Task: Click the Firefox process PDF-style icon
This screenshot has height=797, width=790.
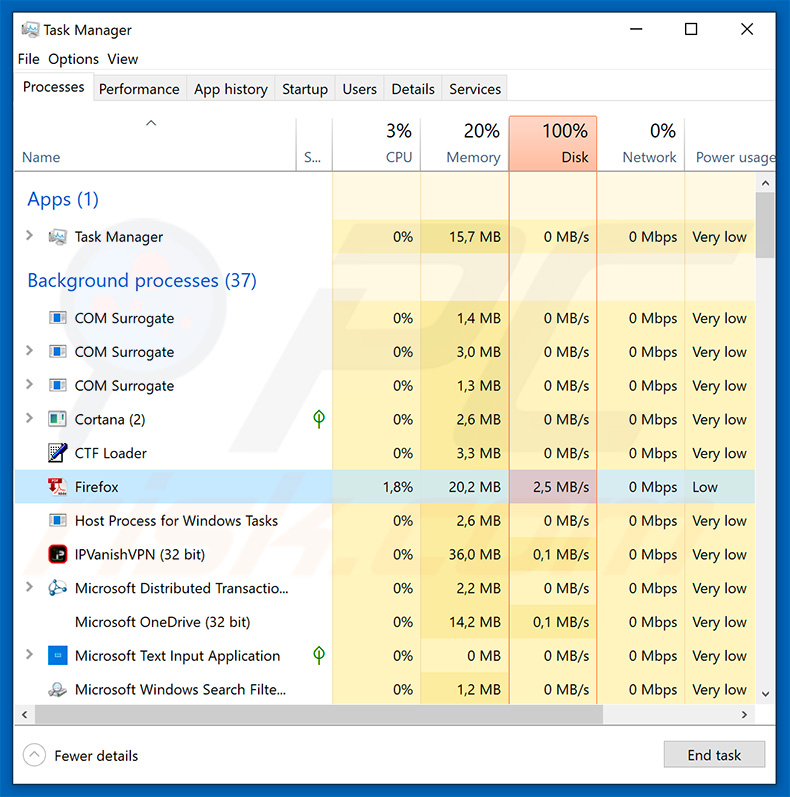Action: [57, 487]
